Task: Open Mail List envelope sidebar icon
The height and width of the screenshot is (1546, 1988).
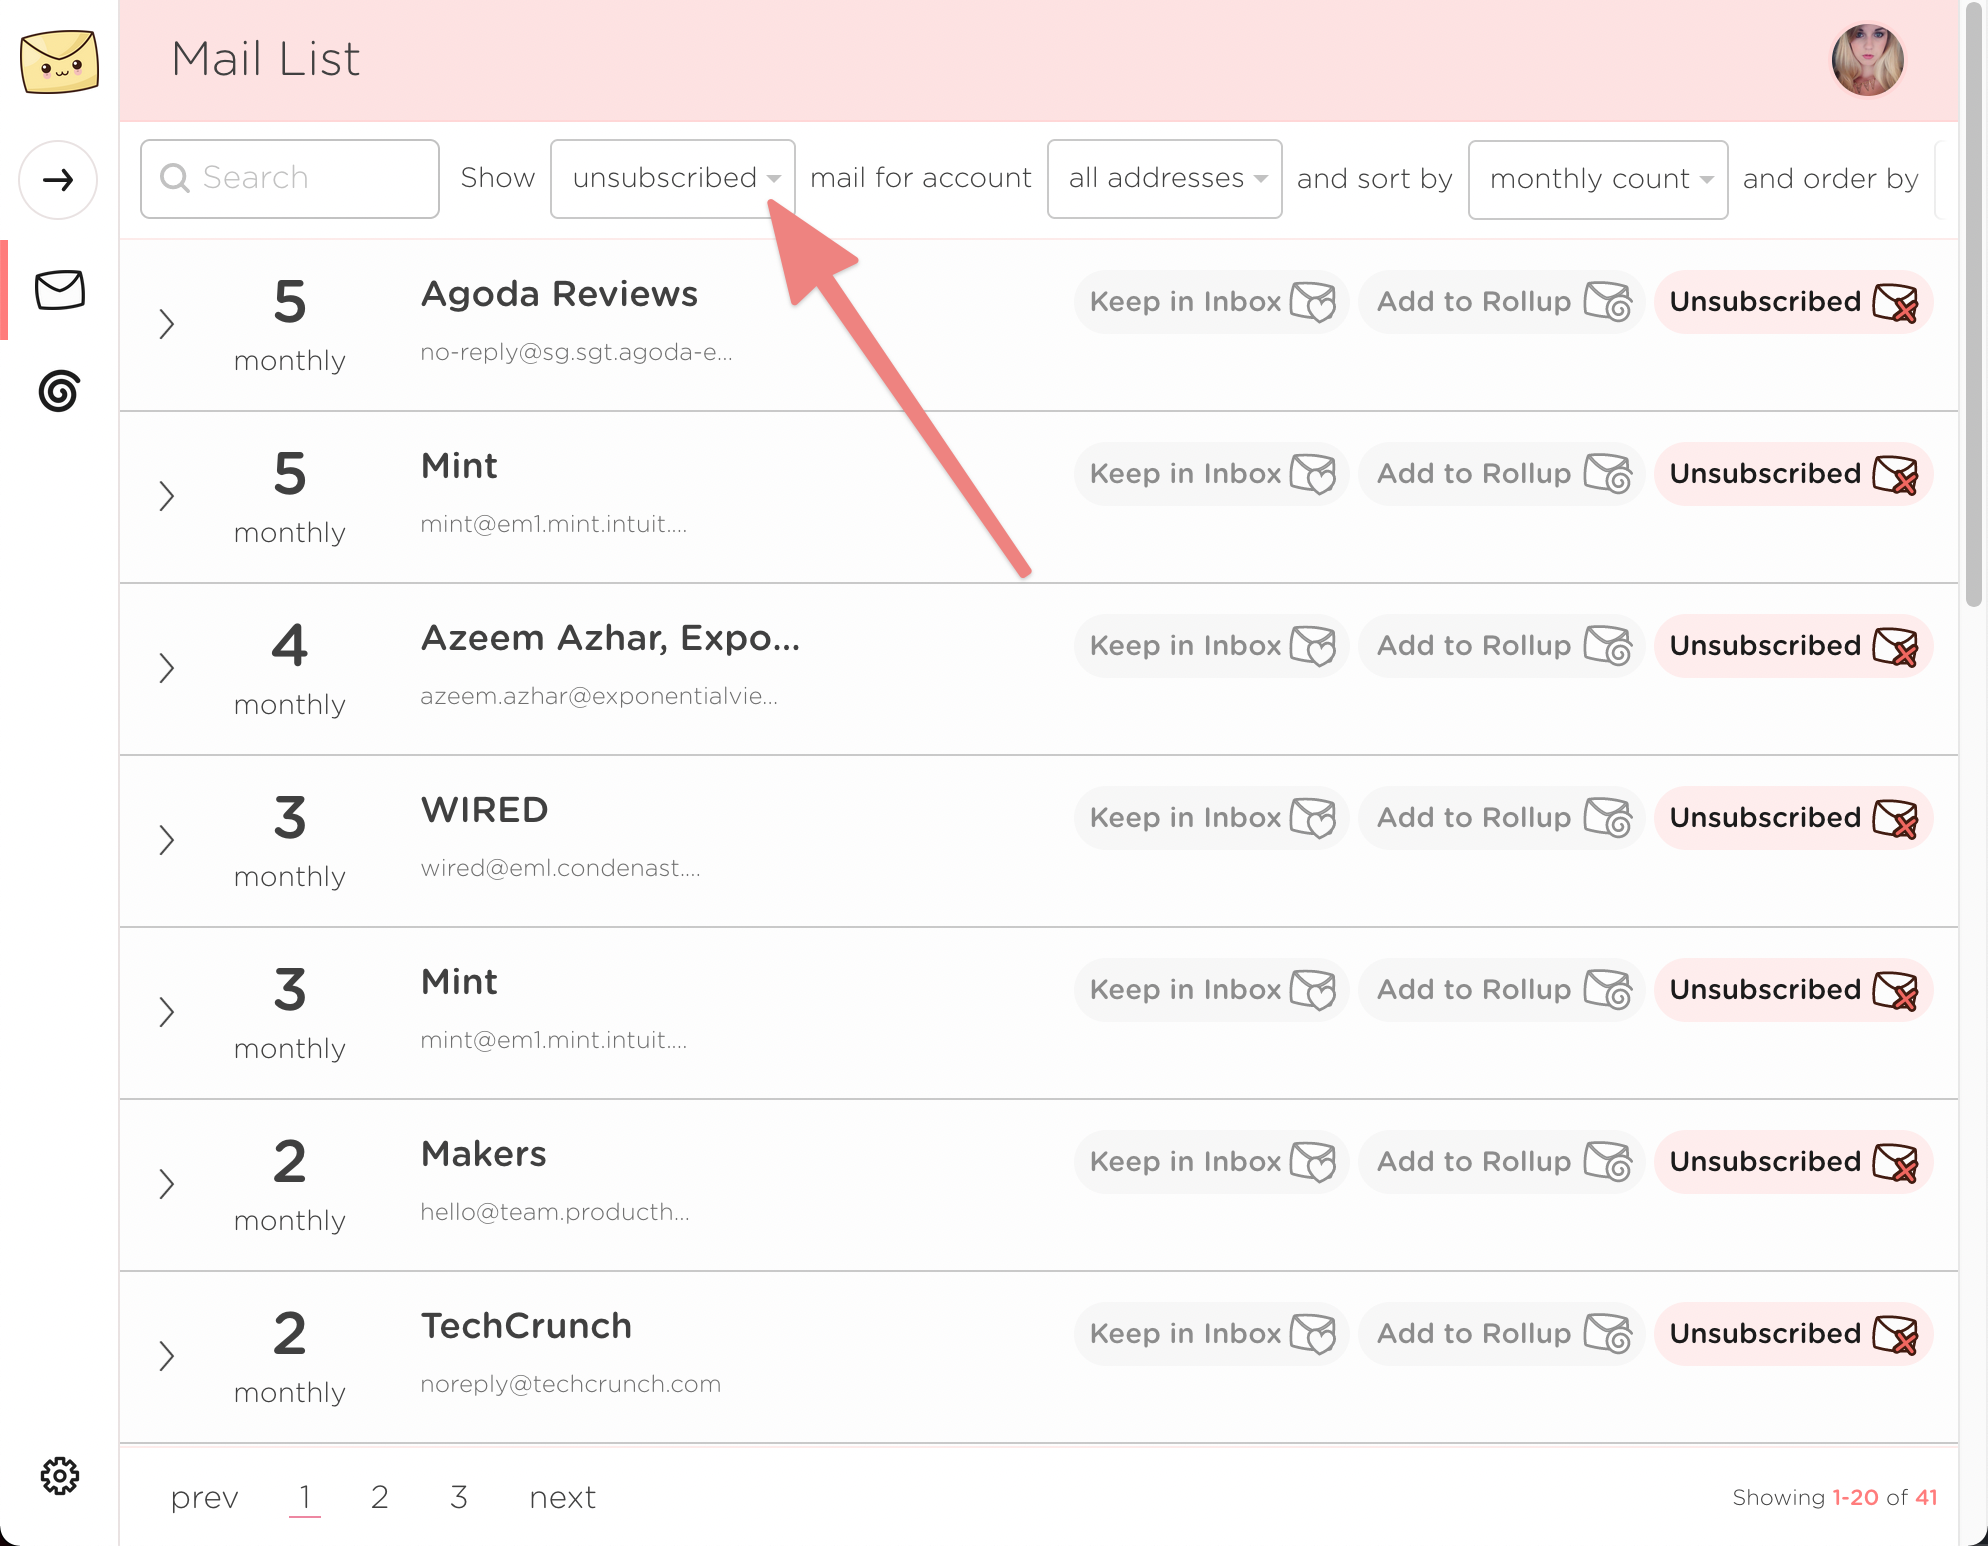Action: click(x=59, y=290)
